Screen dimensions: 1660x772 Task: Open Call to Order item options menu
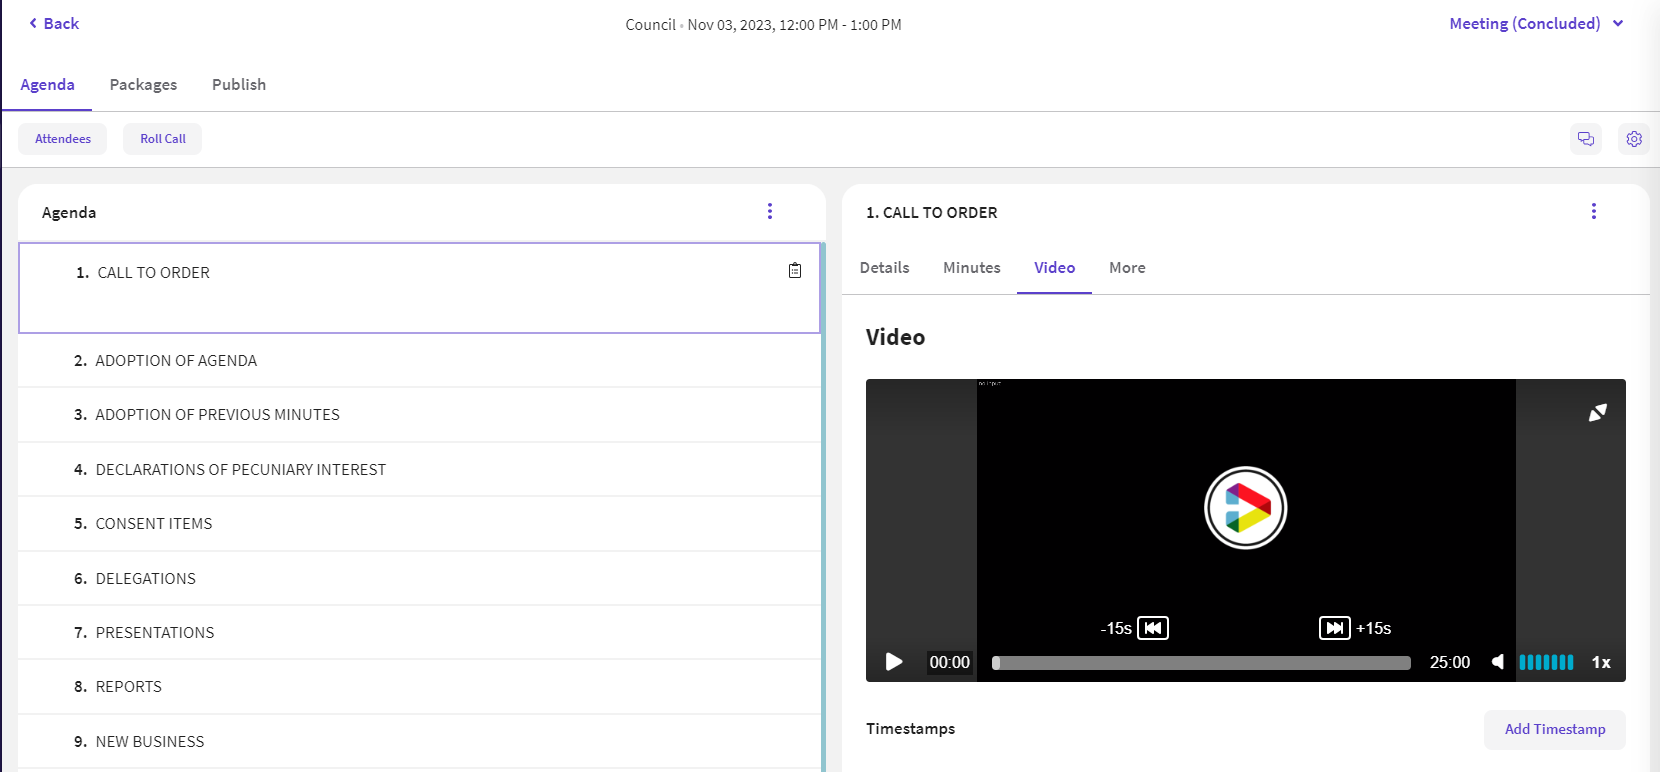pos(1593,211)
